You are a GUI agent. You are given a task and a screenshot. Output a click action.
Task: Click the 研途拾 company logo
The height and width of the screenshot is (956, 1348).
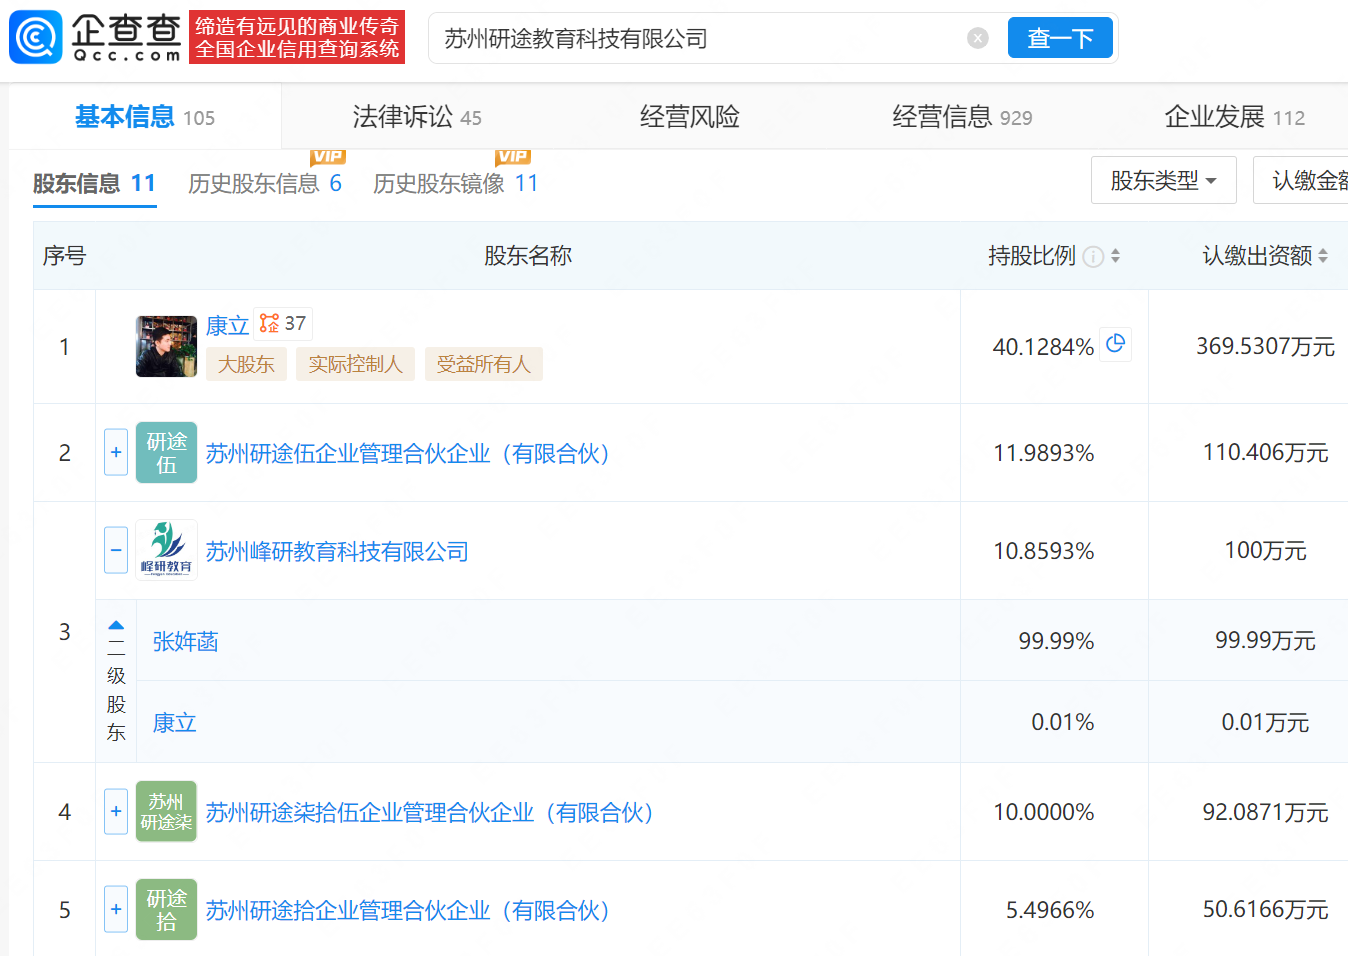(166, 909)
